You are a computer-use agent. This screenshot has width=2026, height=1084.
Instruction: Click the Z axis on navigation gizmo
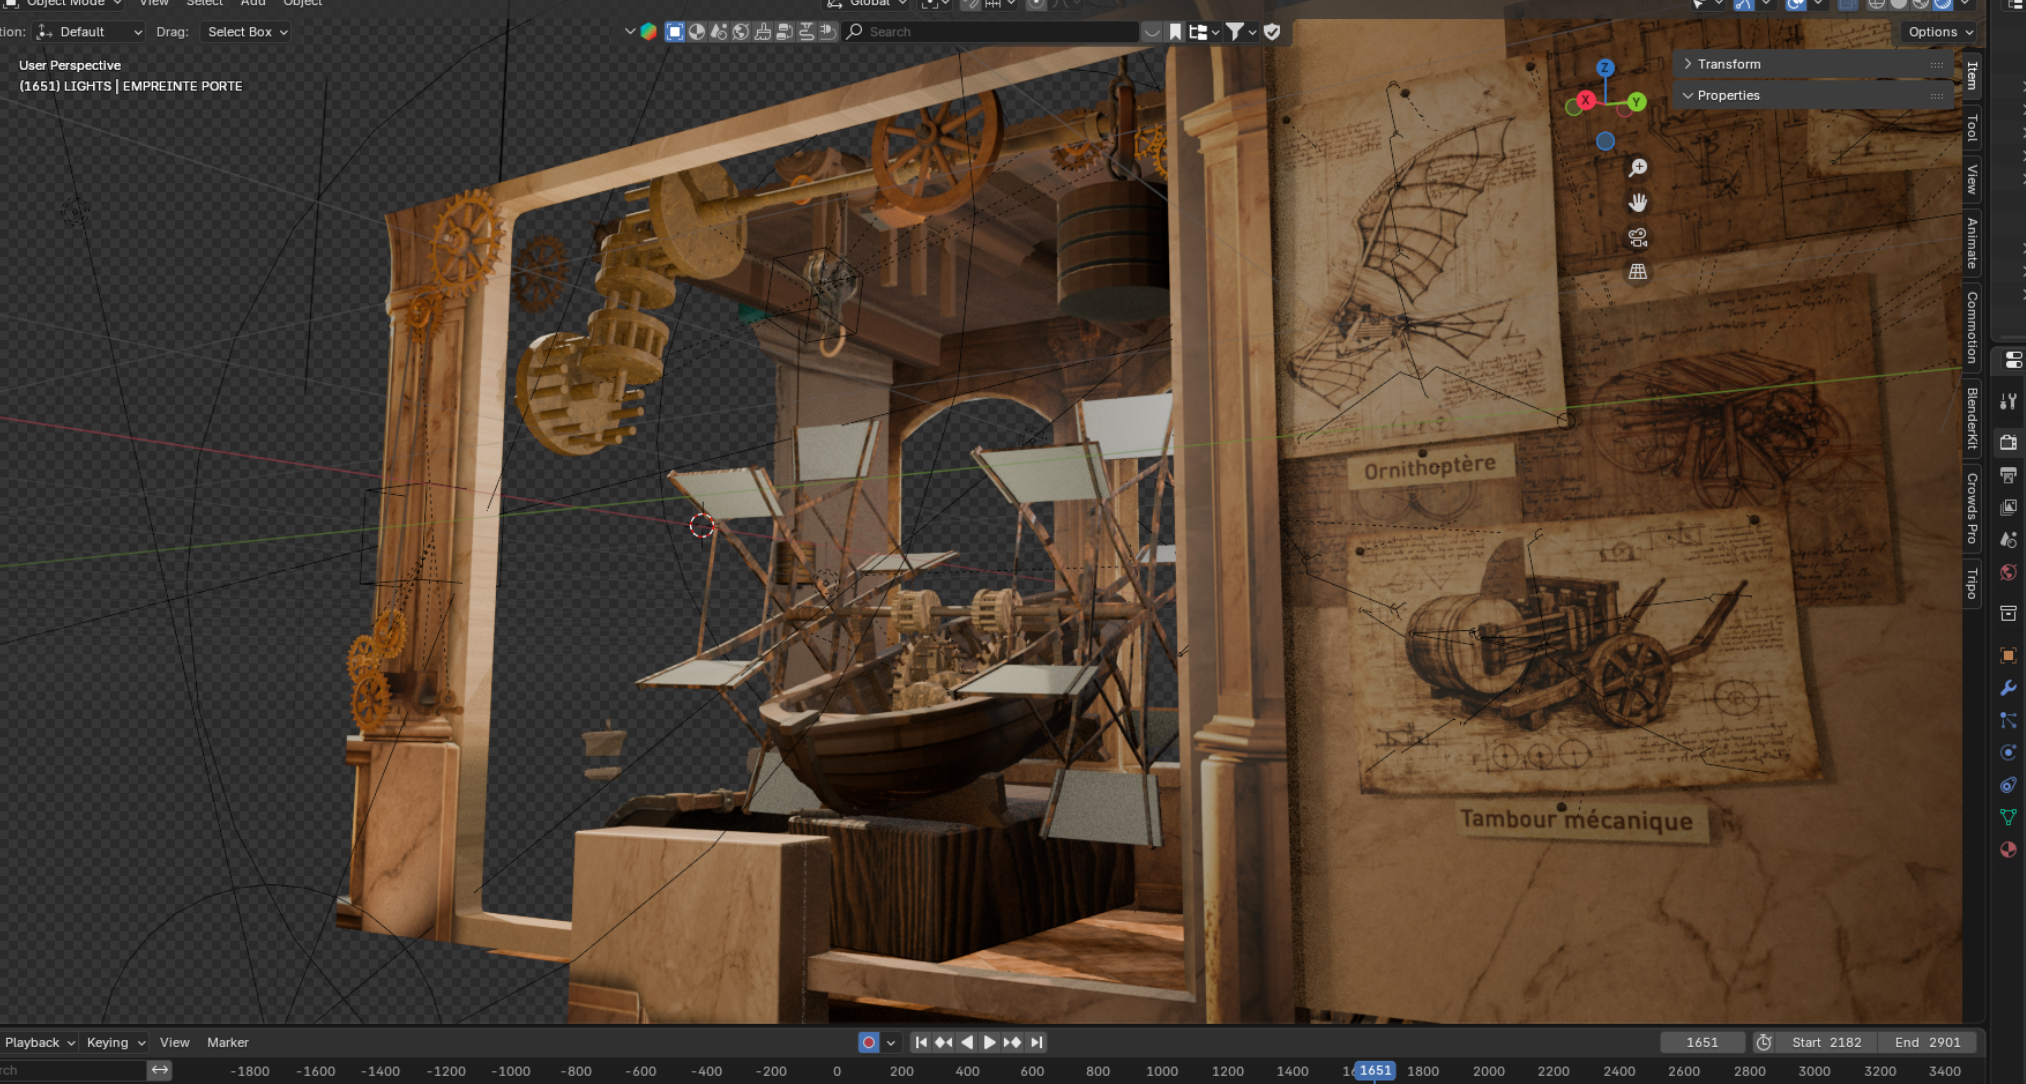tap(1605, 68)
